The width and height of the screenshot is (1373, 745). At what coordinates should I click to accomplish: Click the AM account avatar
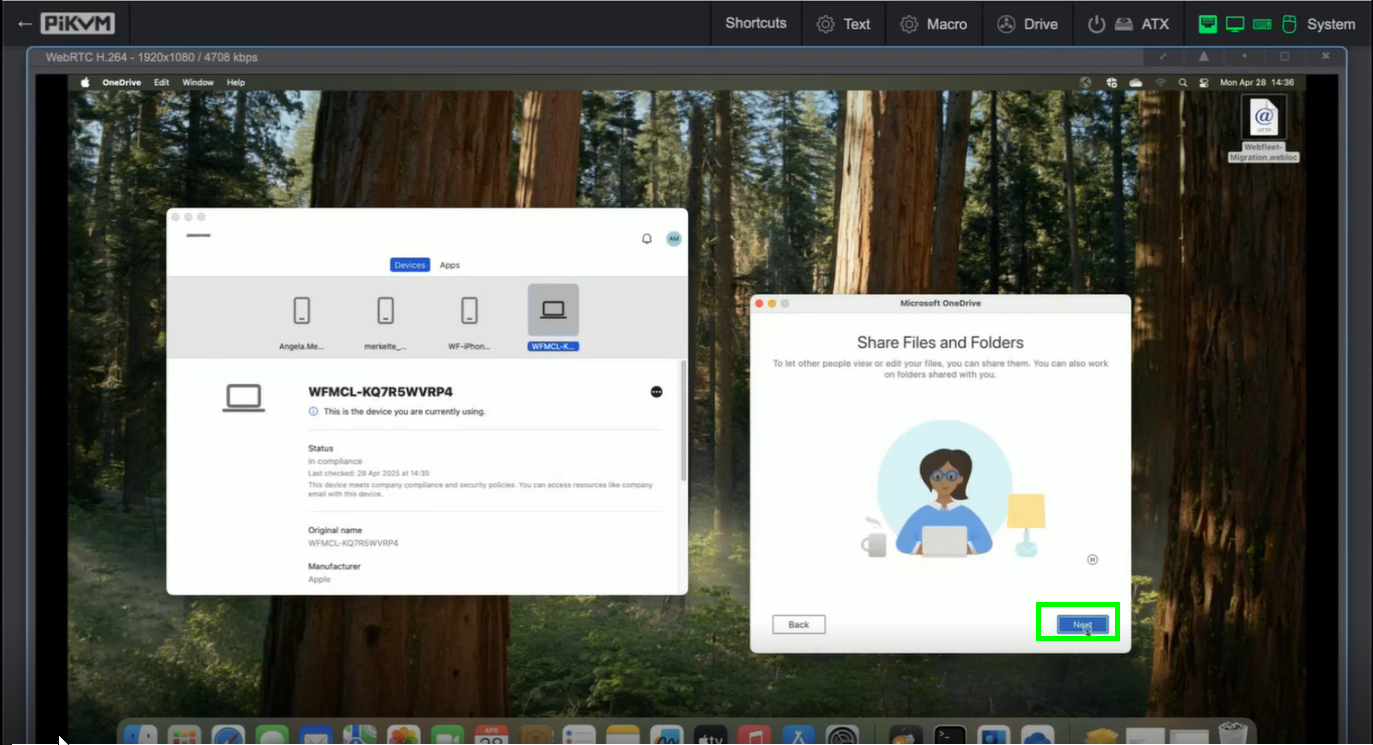[x=674, y=239]
